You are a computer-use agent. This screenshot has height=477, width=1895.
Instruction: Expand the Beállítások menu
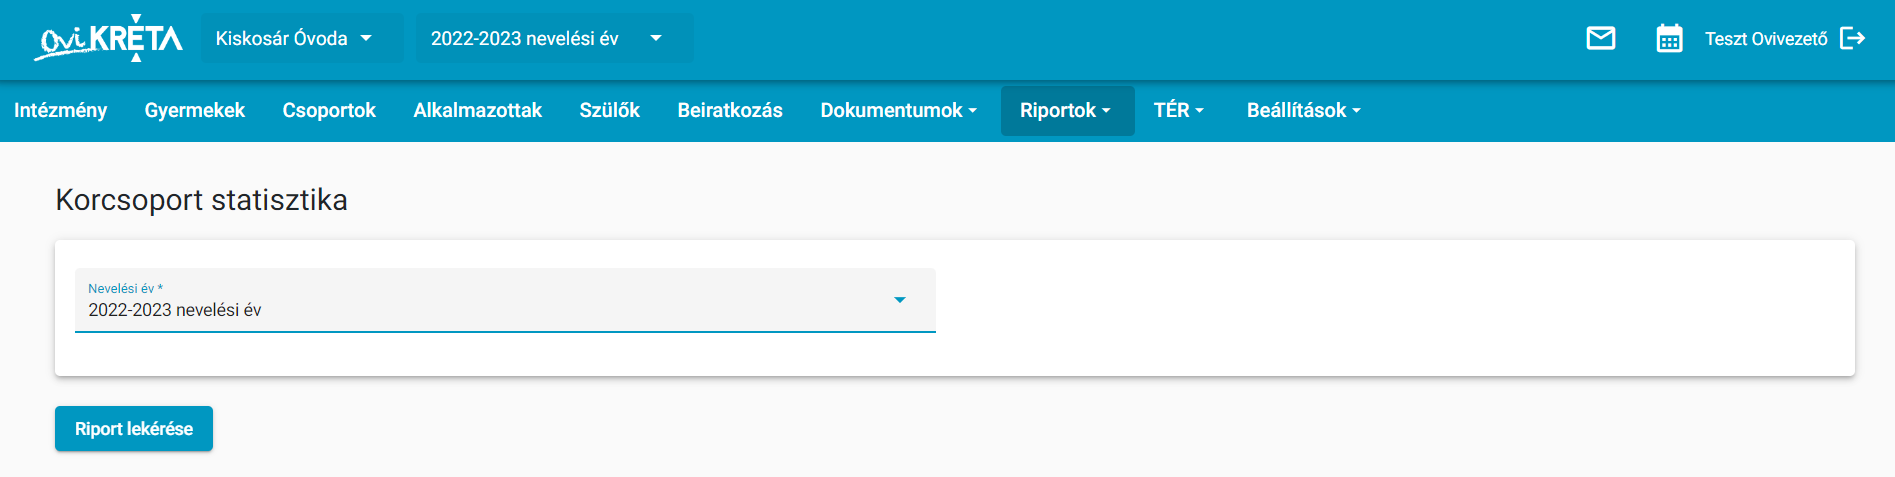click(x=1304, y=110)
